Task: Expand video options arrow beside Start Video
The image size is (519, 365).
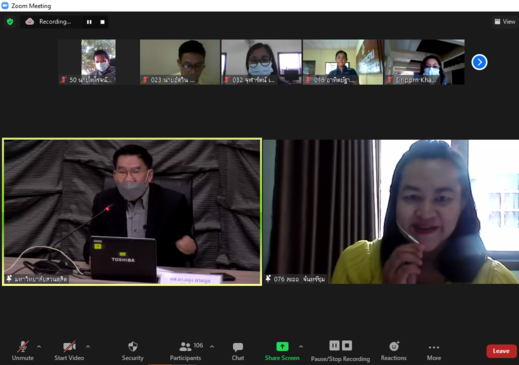Action: point(88,347)
